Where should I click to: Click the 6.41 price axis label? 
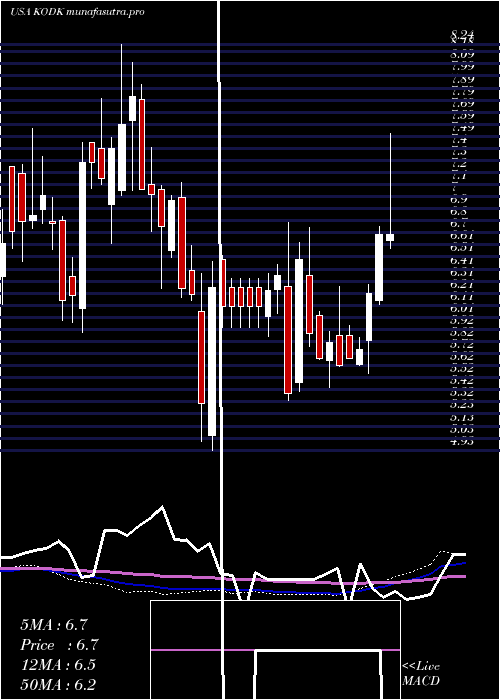tap(462, 260)
